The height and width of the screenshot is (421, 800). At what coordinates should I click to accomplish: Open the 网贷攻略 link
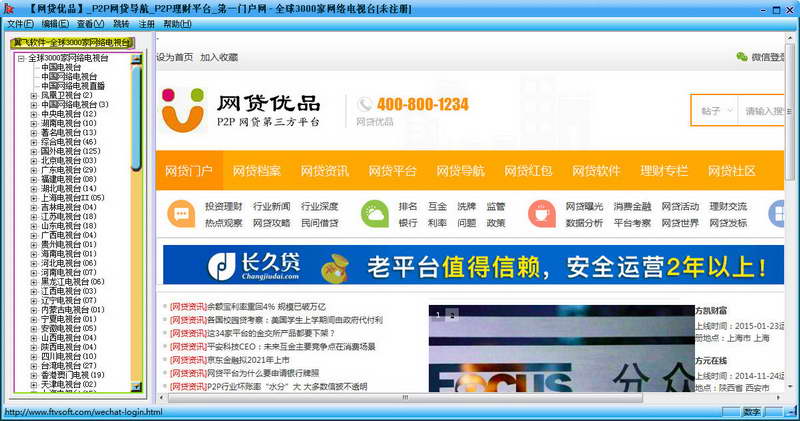[271, 223]
